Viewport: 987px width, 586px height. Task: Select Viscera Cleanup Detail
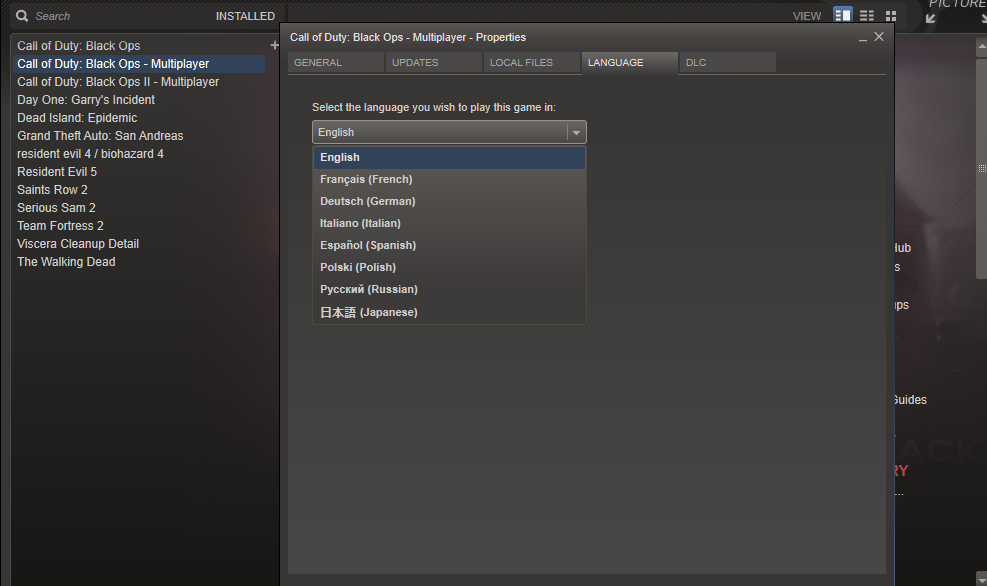(139, 244)
